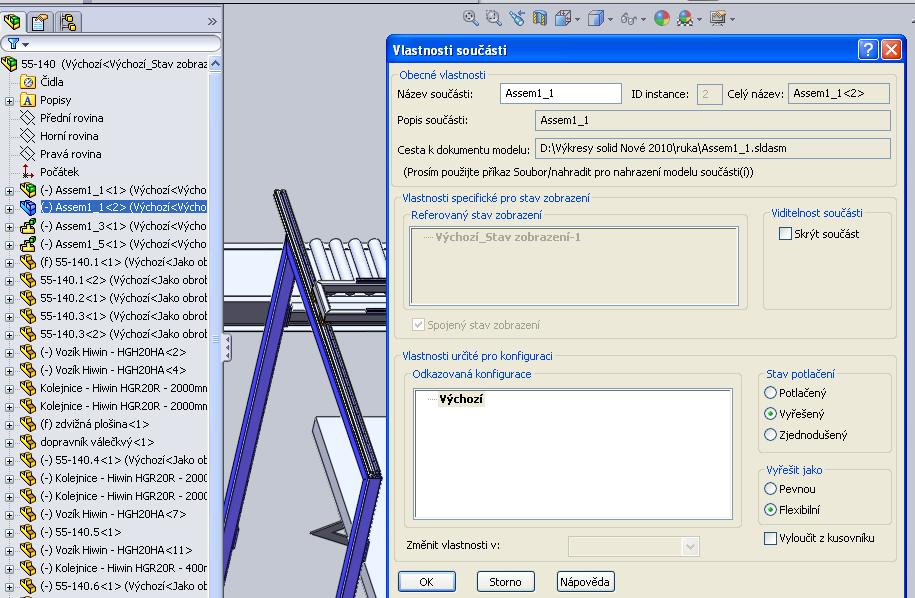Activate the Section View icon

tap(540, 17)
